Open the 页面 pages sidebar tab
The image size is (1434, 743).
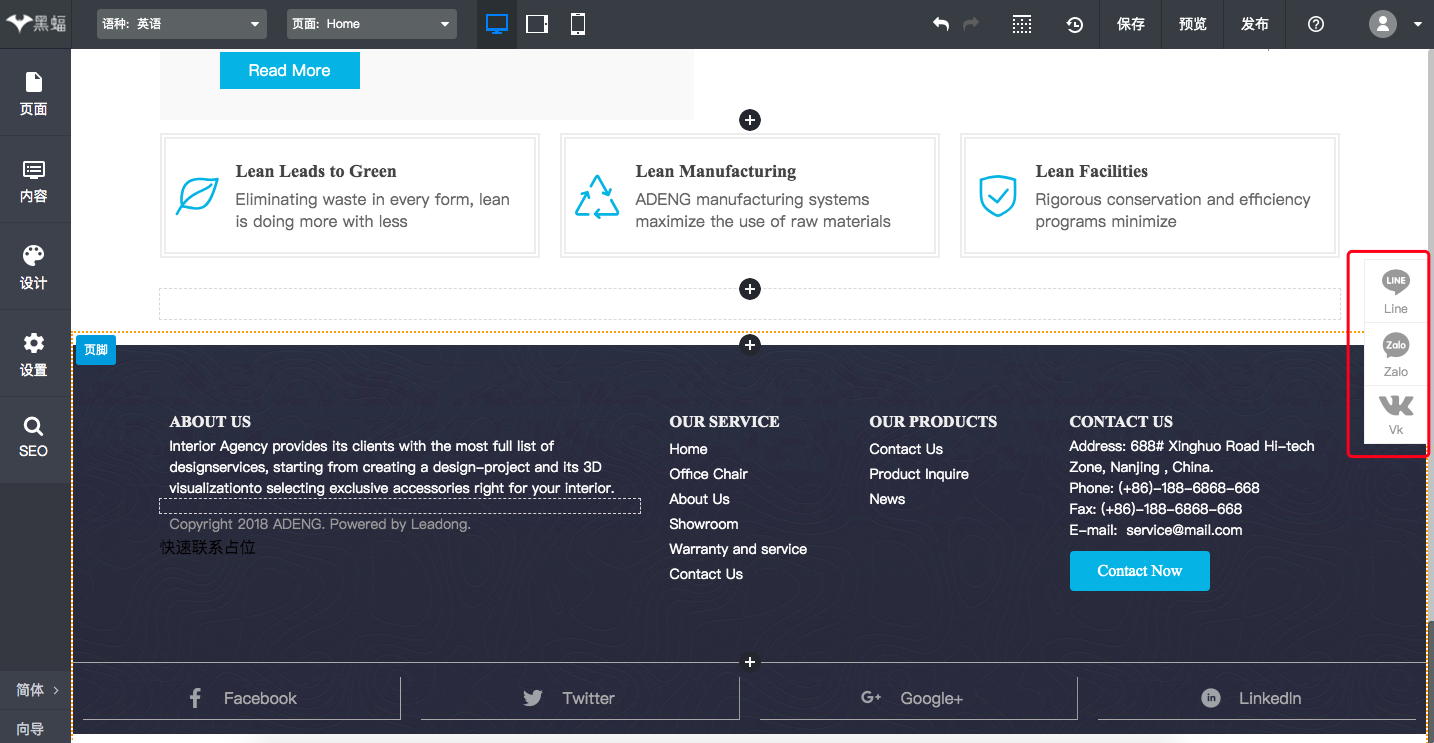tap(34, 93)
